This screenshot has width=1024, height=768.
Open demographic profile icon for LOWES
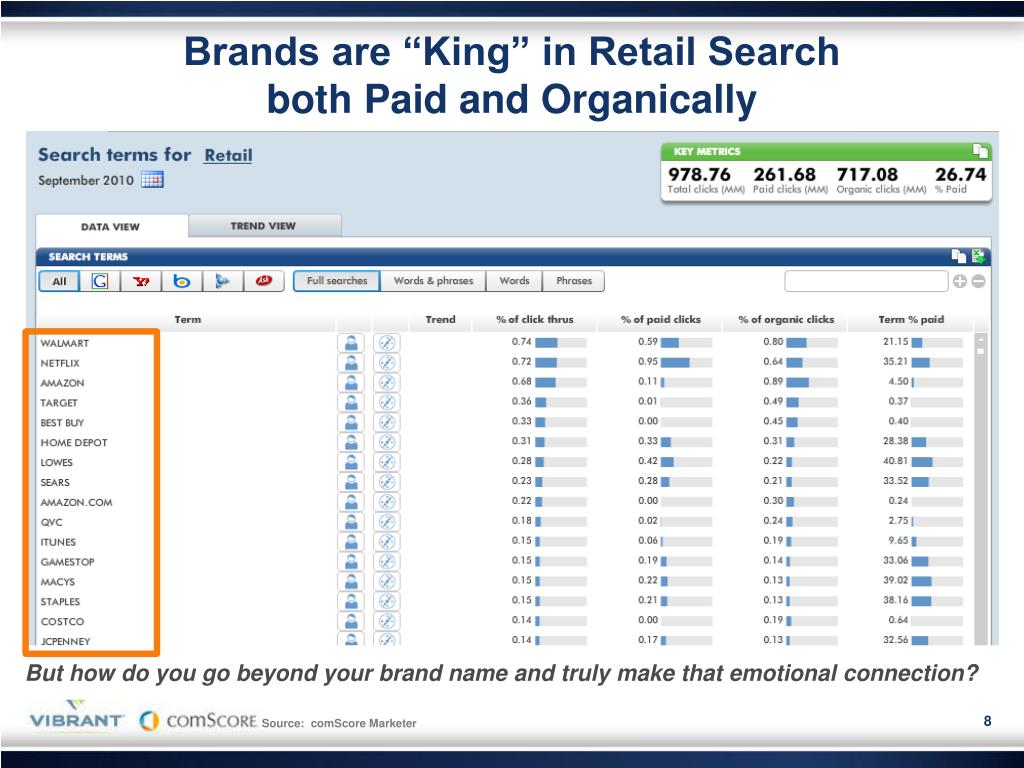tap(351, 462)
